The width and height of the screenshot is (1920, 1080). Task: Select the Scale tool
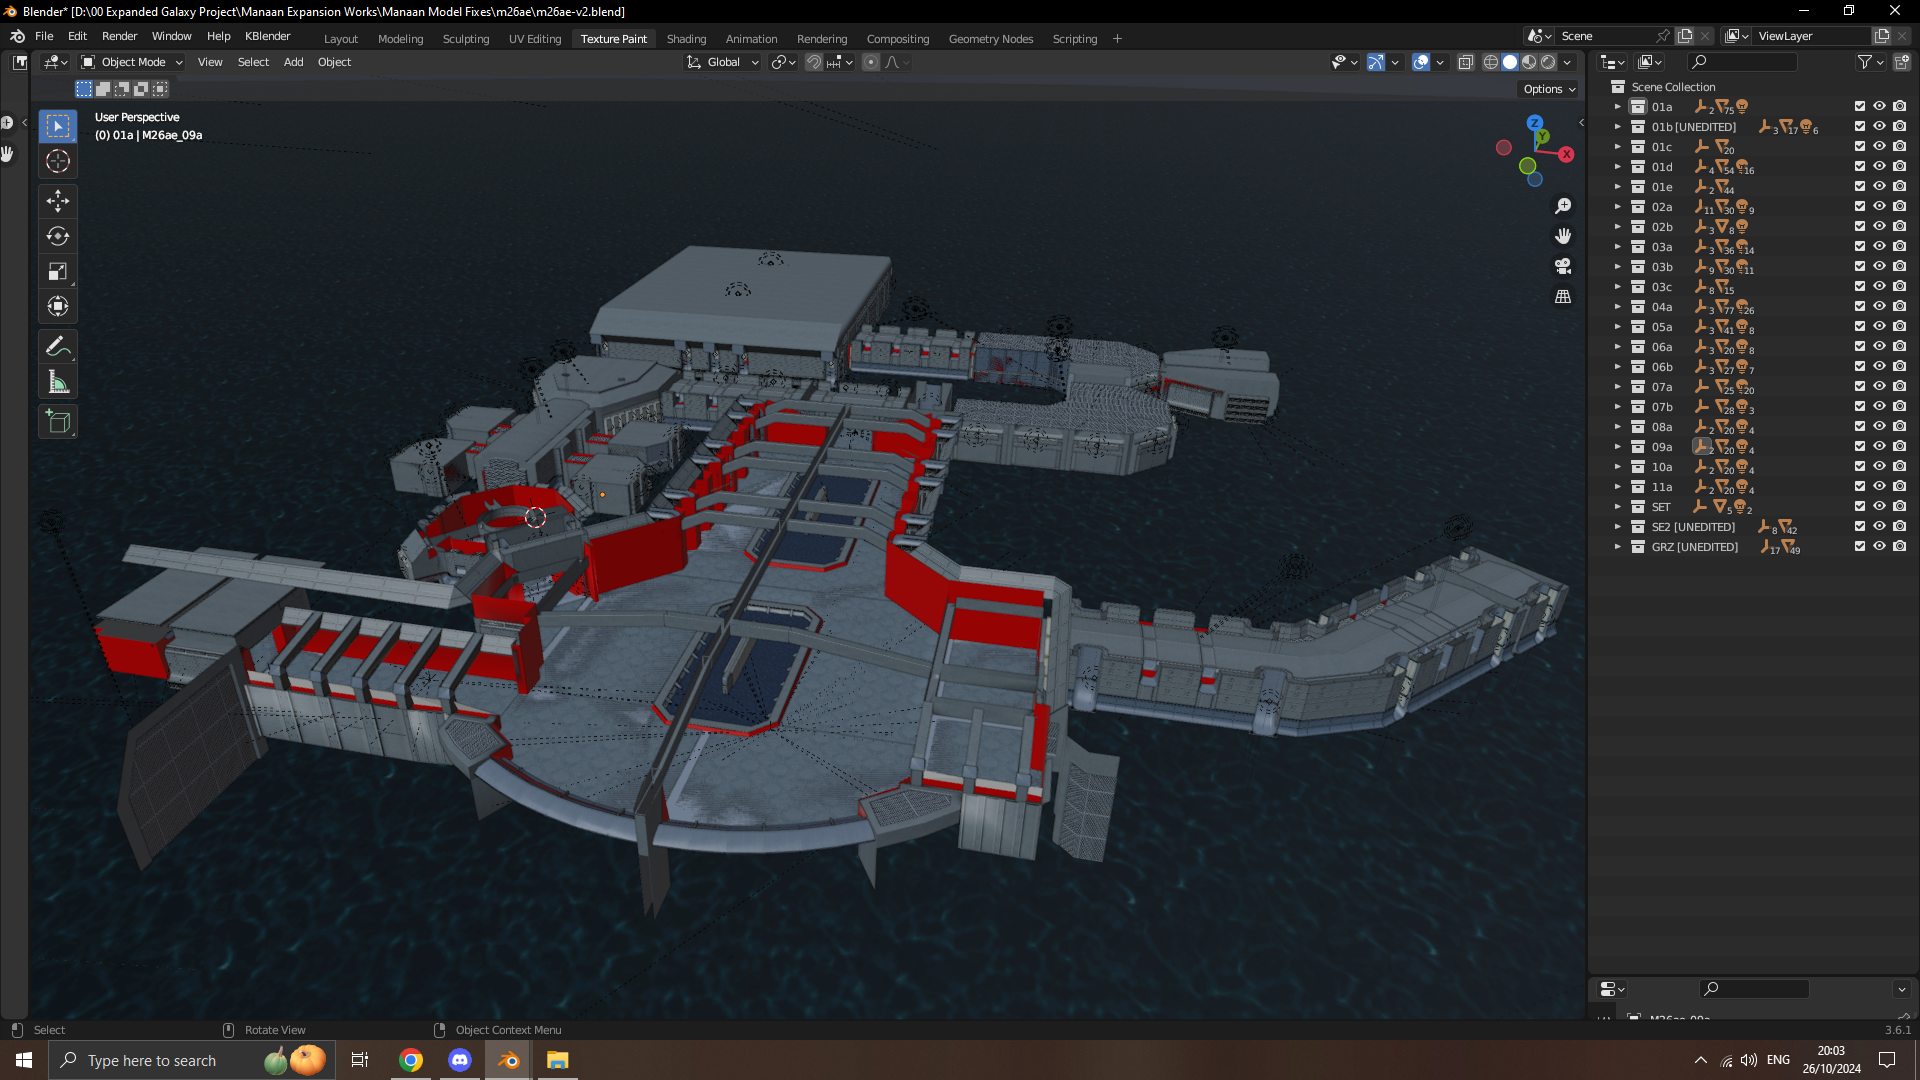[x=58, y=271]
